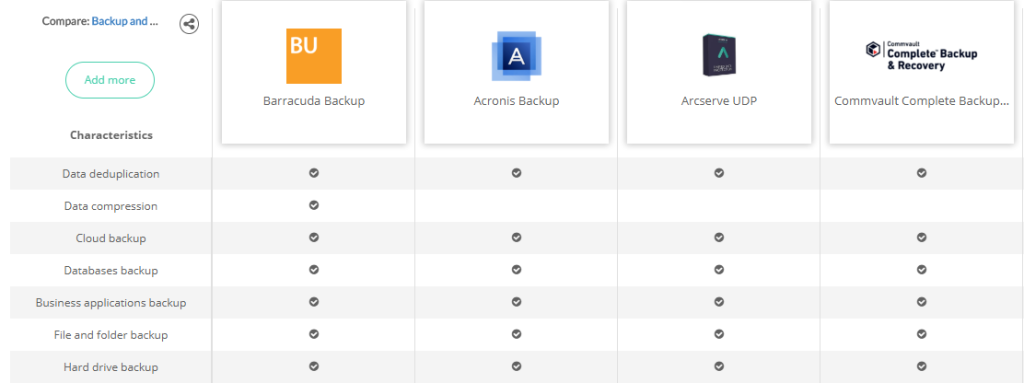Select the Arcserve UDP product name

click(x=719, y=101)
